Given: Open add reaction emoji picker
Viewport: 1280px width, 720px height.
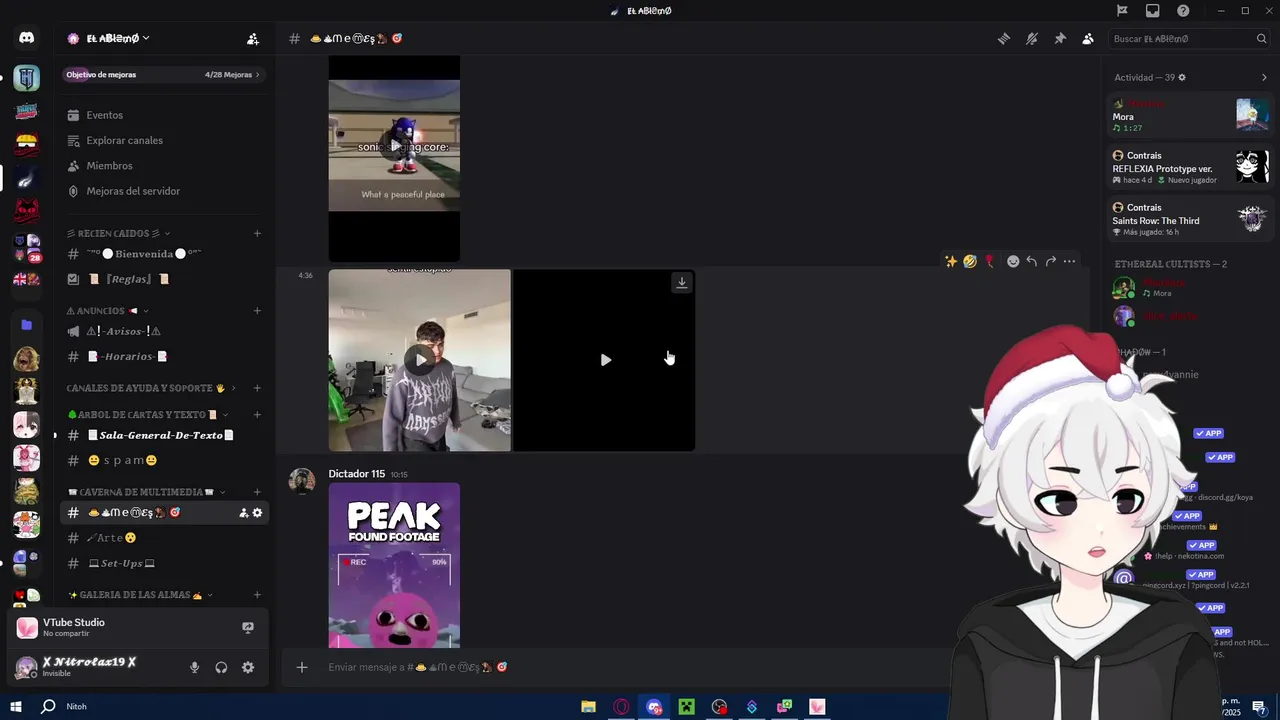Looking at the screenshot, I should (x=1013, y=261).
